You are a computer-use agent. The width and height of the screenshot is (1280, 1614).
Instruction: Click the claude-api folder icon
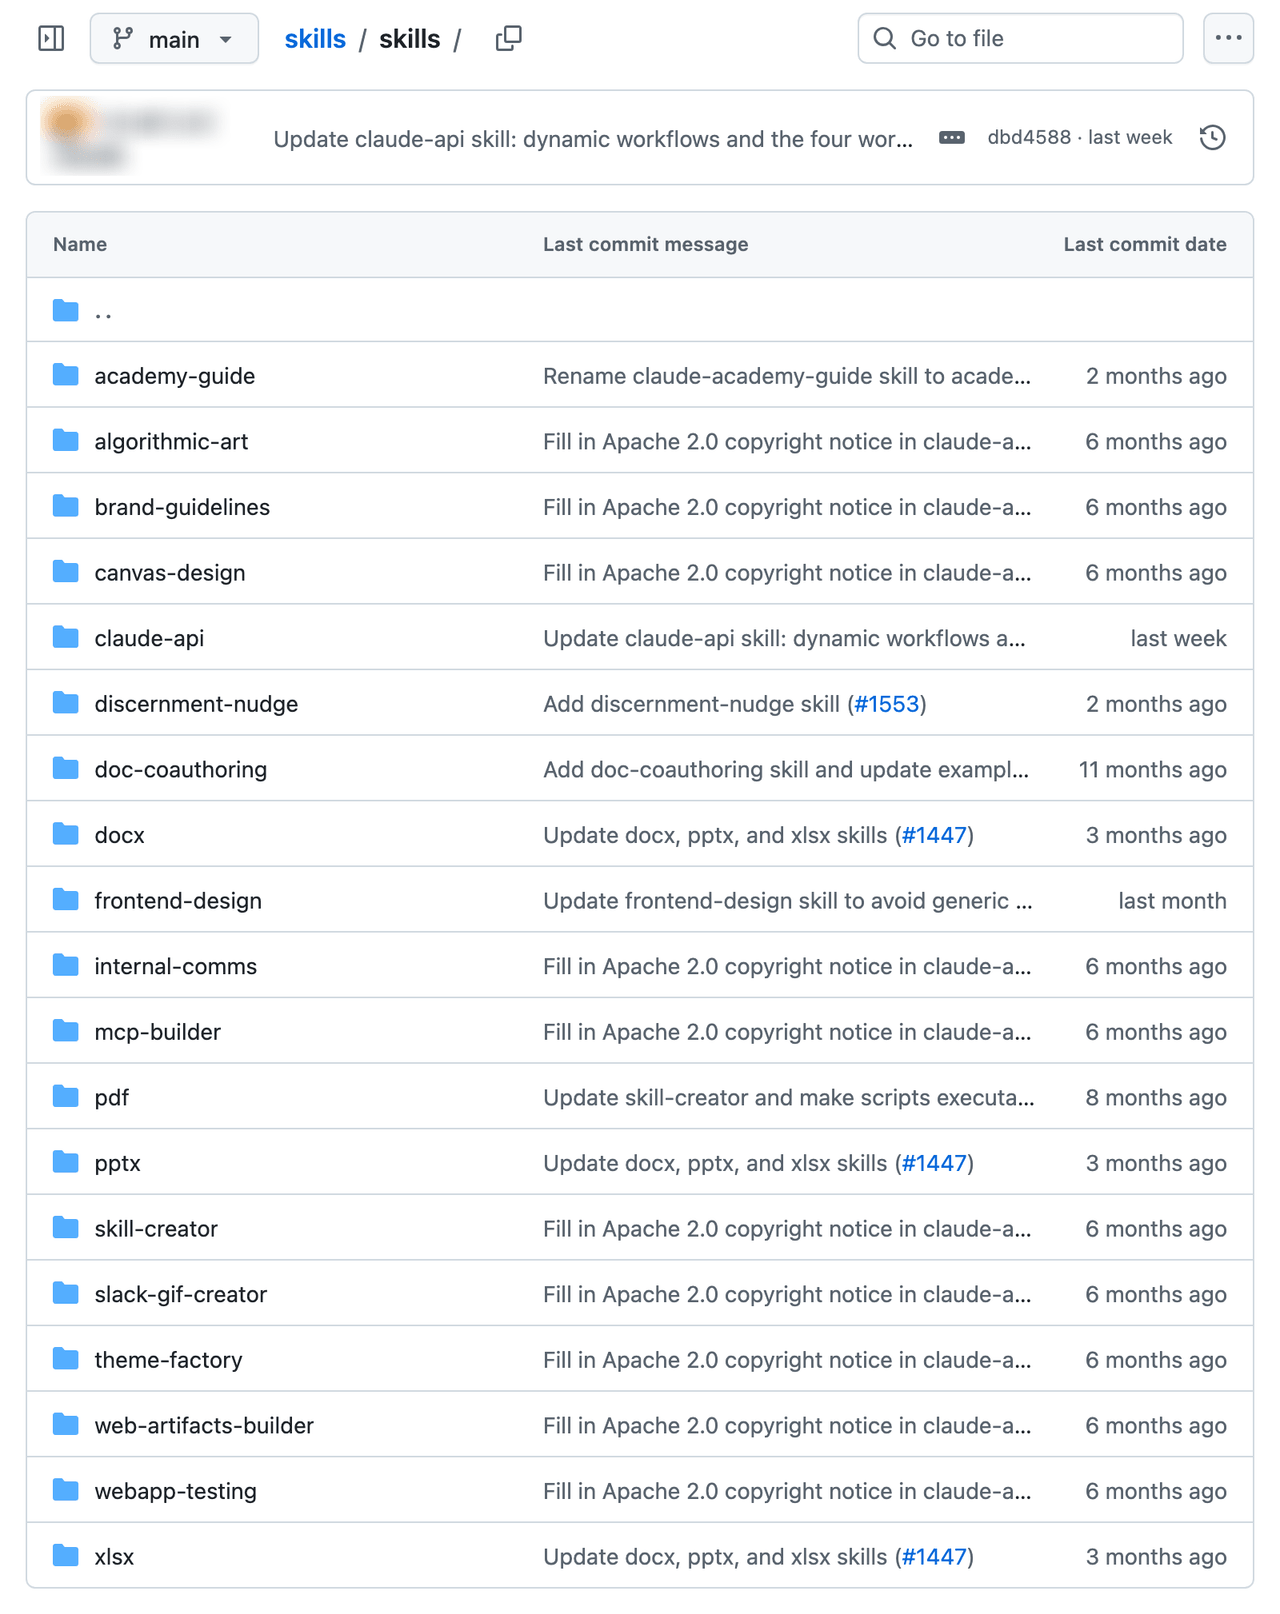[x=66, y=638]
